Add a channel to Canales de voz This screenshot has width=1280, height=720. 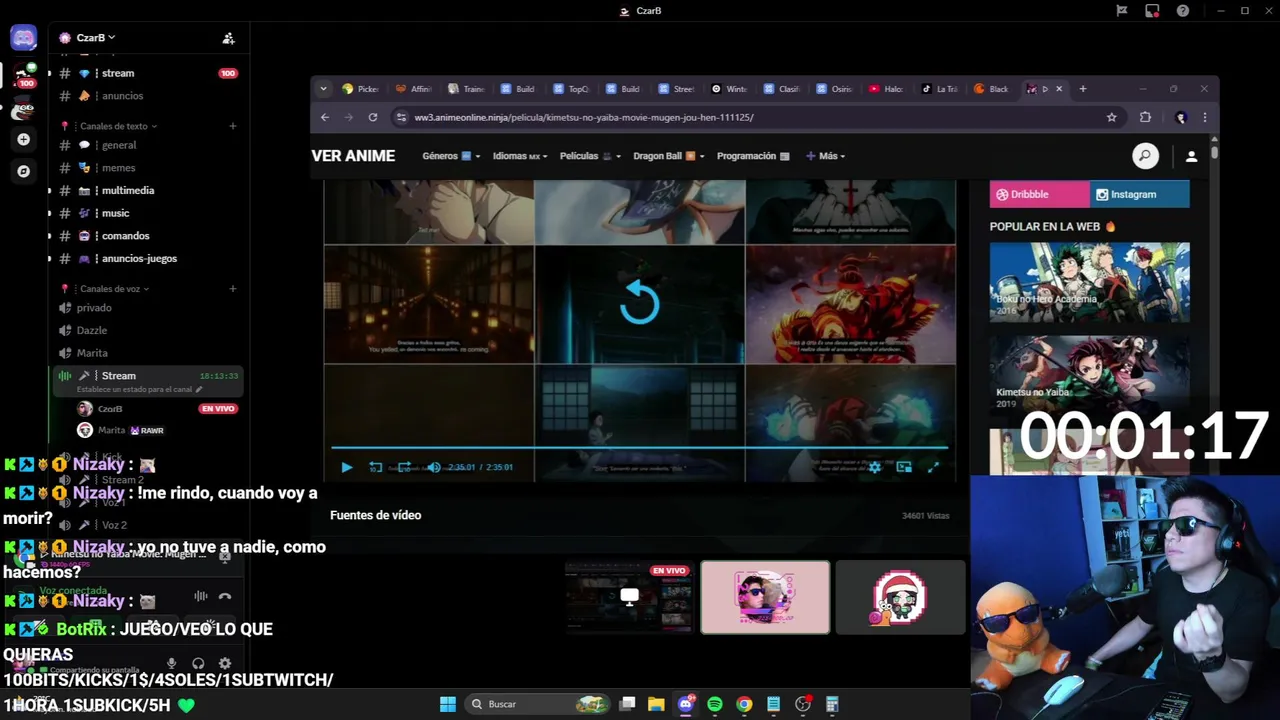click(232, 289)
